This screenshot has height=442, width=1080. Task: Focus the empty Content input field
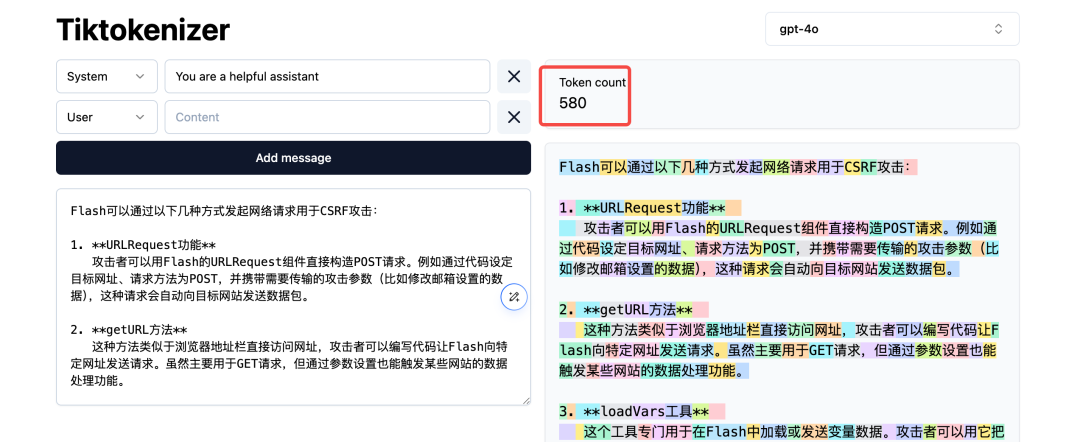click(x=327, y=117)
